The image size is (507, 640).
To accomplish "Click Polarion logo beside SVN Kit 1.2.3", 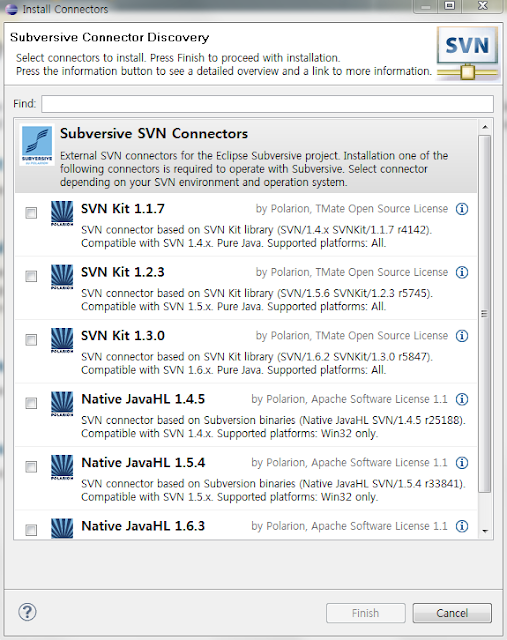I will click(x=62, y=277).
